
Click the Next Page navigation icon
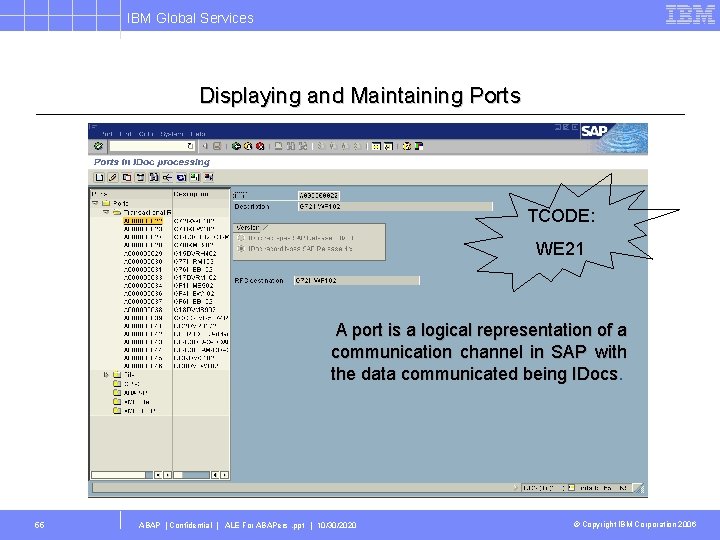[345, 146]
